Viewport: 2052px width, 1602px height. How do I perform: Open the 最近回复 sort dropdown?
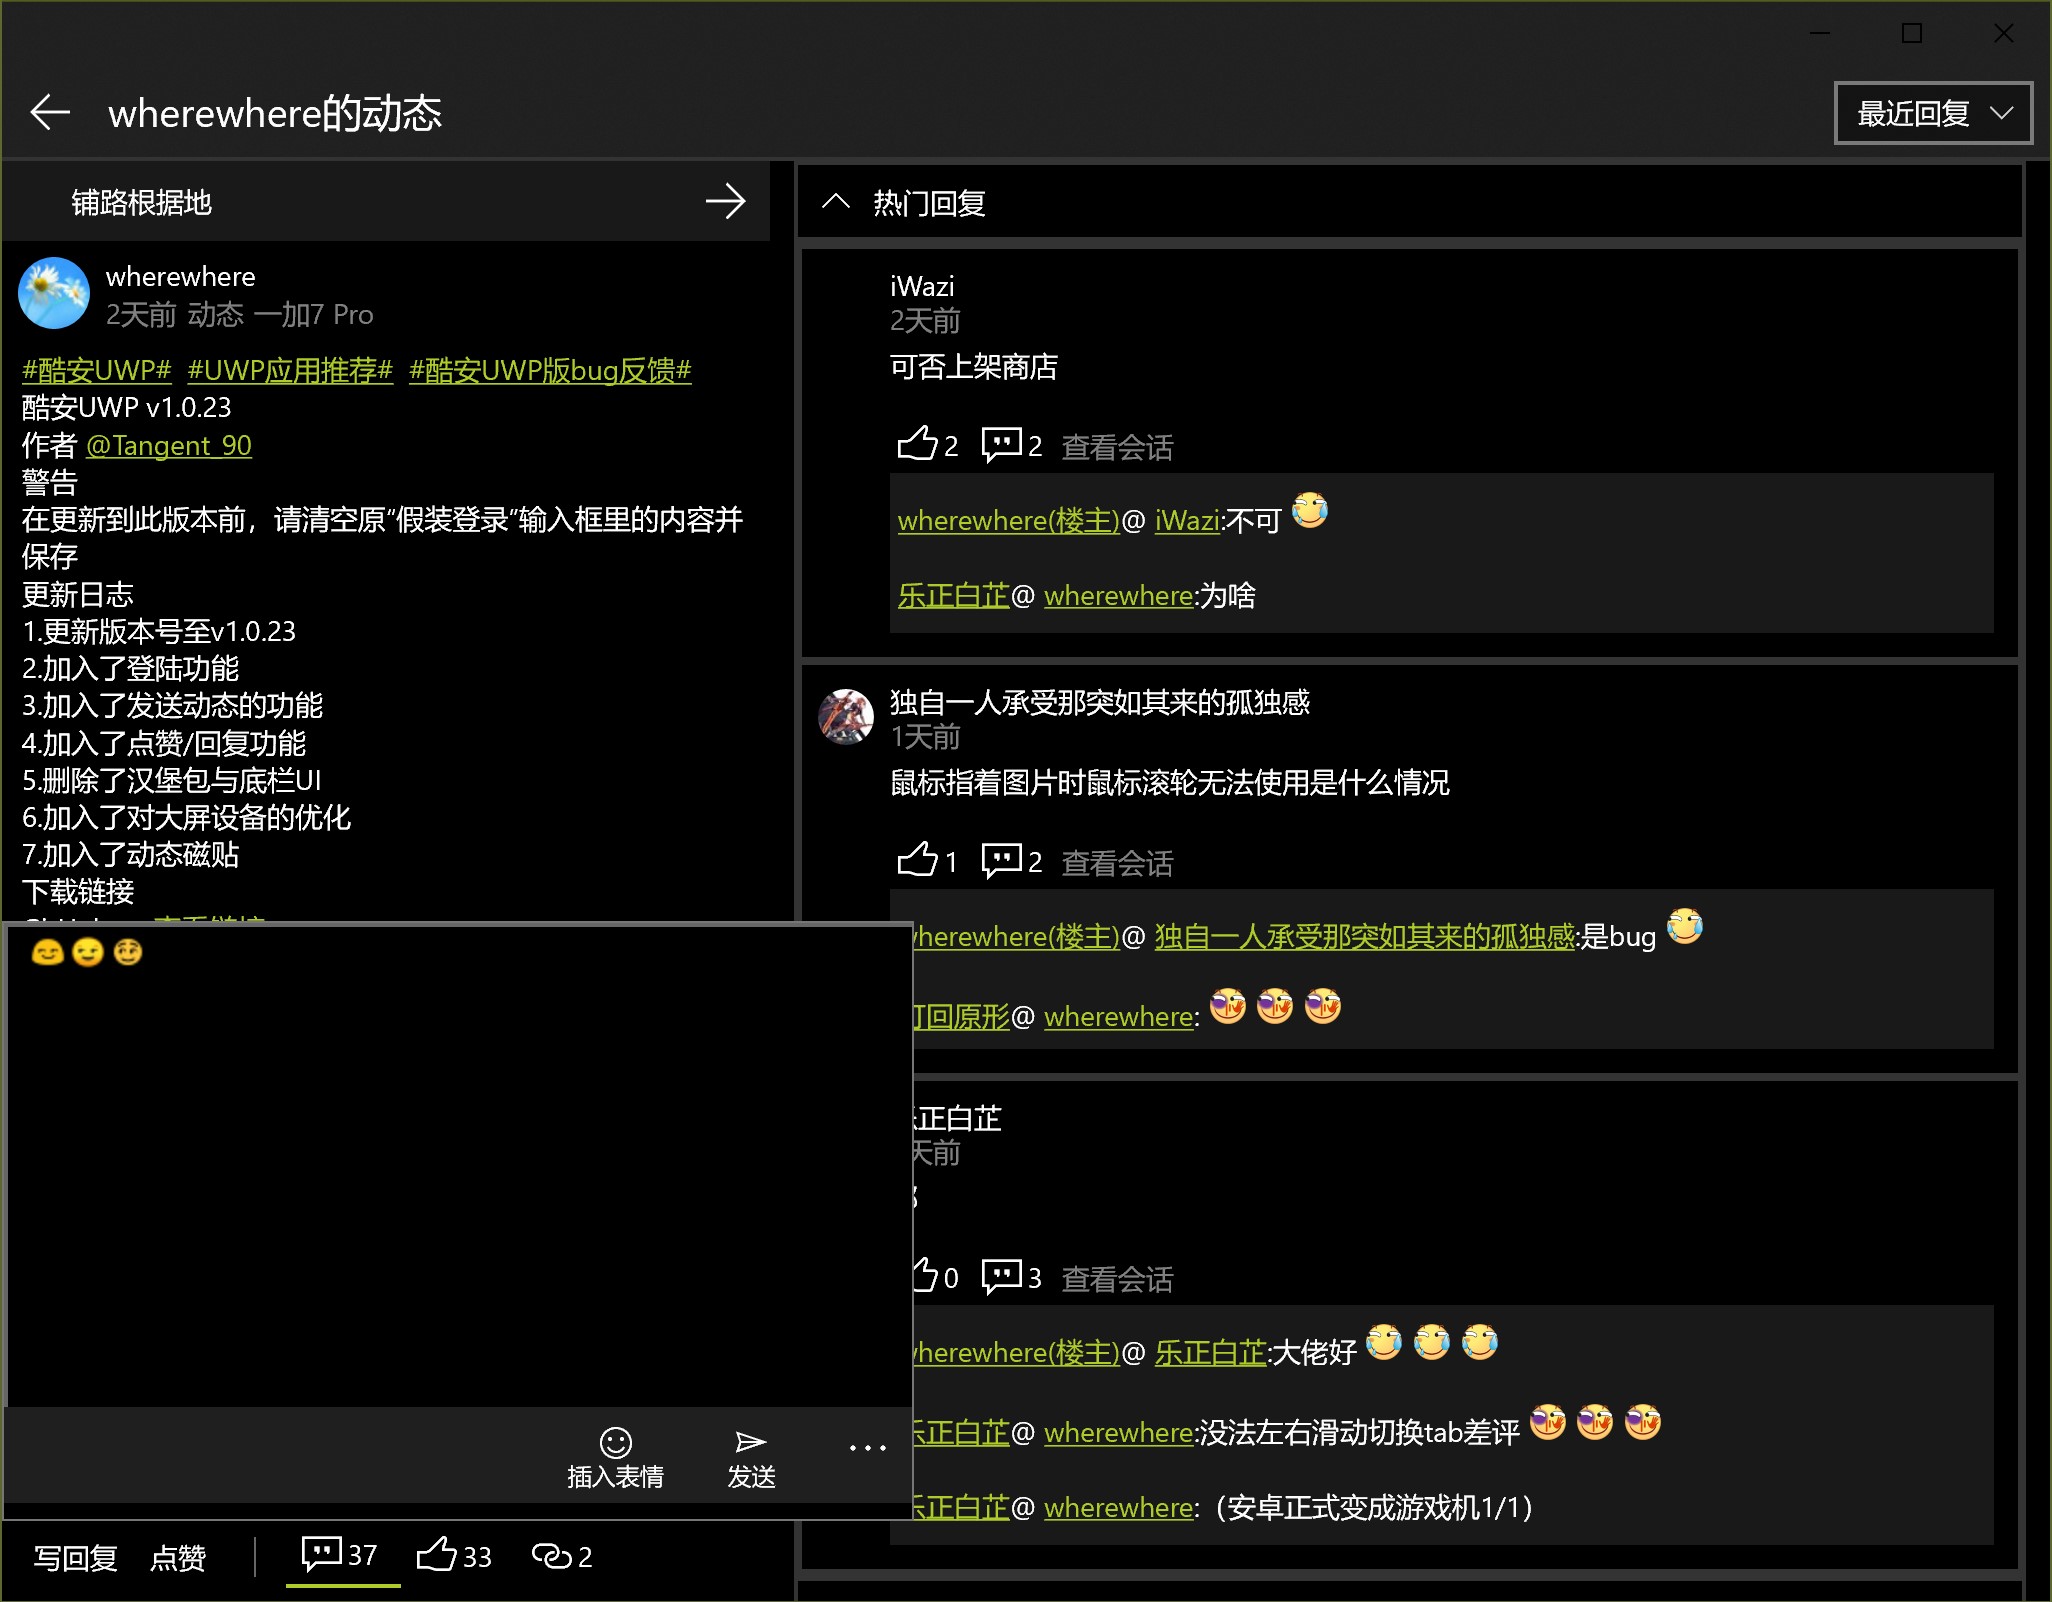pos(1932,113)
